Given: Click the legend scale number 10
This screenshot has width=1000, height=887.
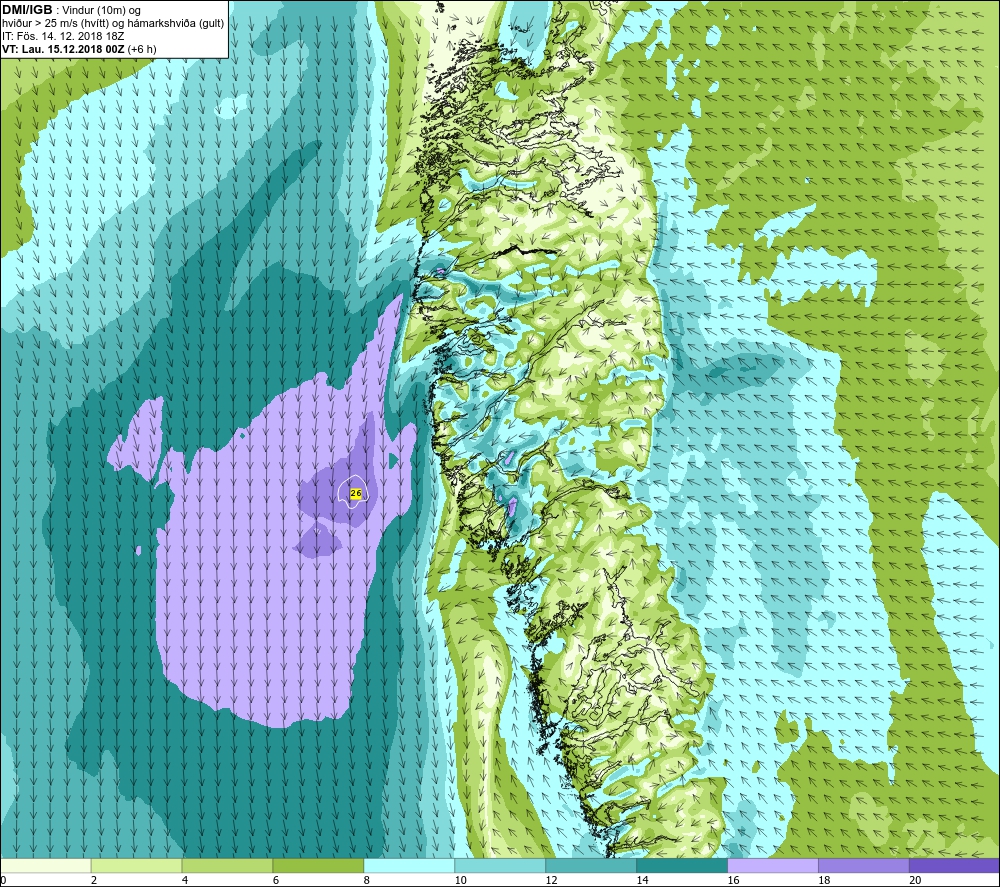Looking at the screenshot, I should tap(460, 880).
